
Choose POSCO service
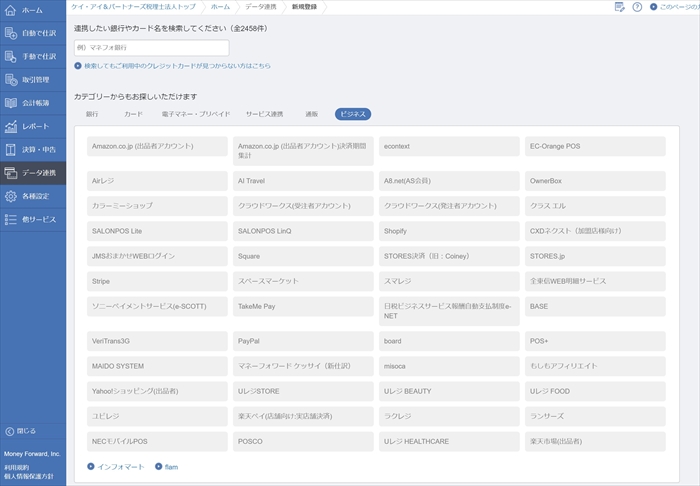coord(303,441)
